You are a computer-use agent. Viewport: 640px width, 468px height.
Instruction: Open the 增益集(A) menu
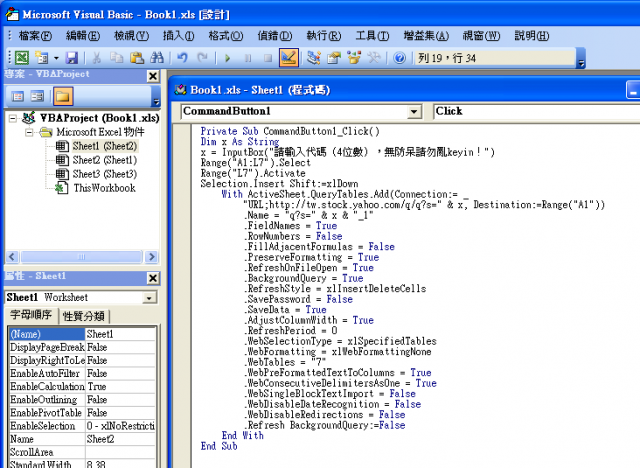[x=426, y=36]
